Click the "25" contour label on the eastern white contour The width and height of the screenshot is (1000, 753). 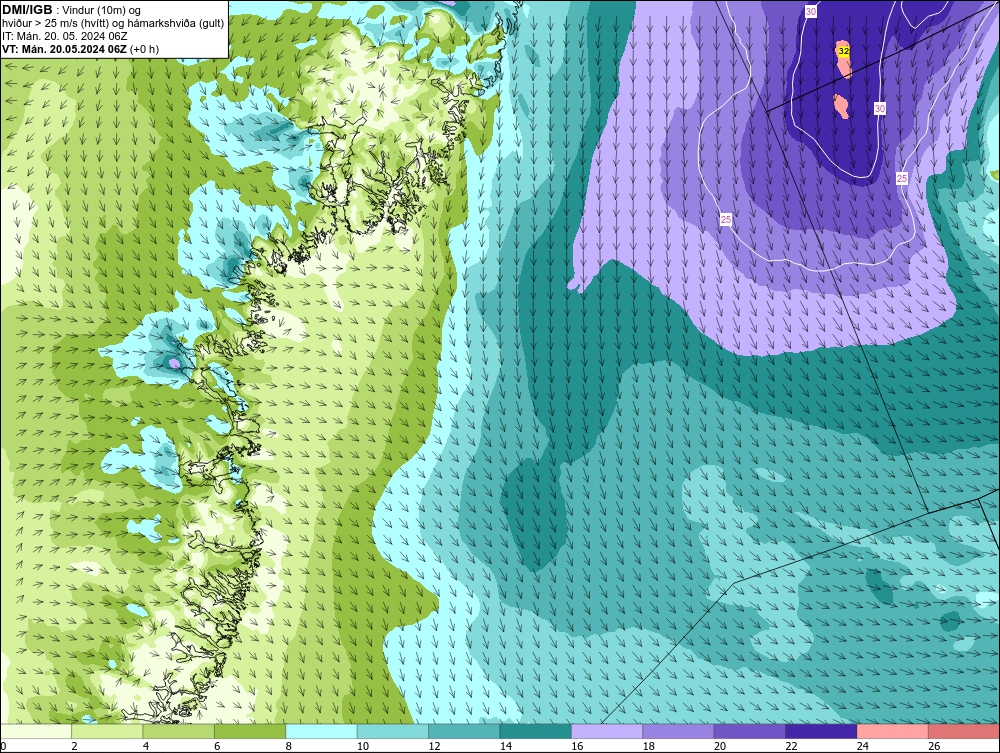tap(902, 179)
